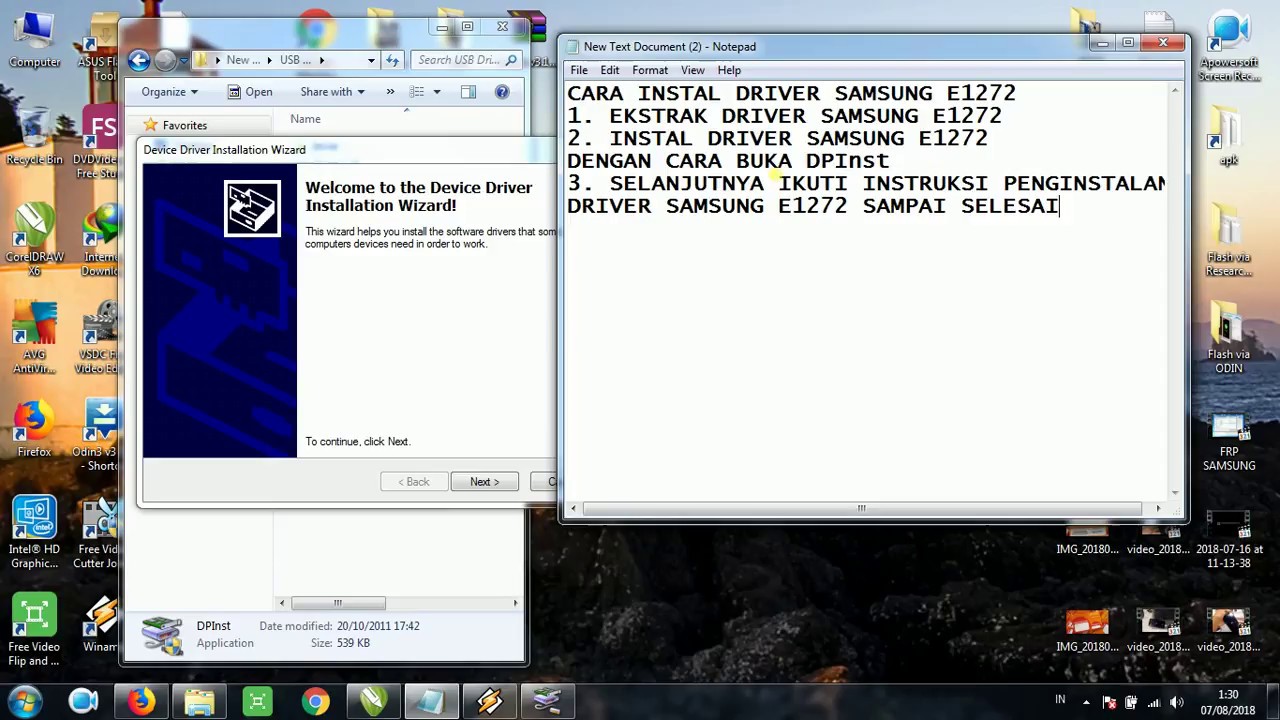
Task: Switch to Notepad in the taskbar
Action: pyautogui.click(x=432, y=702)
